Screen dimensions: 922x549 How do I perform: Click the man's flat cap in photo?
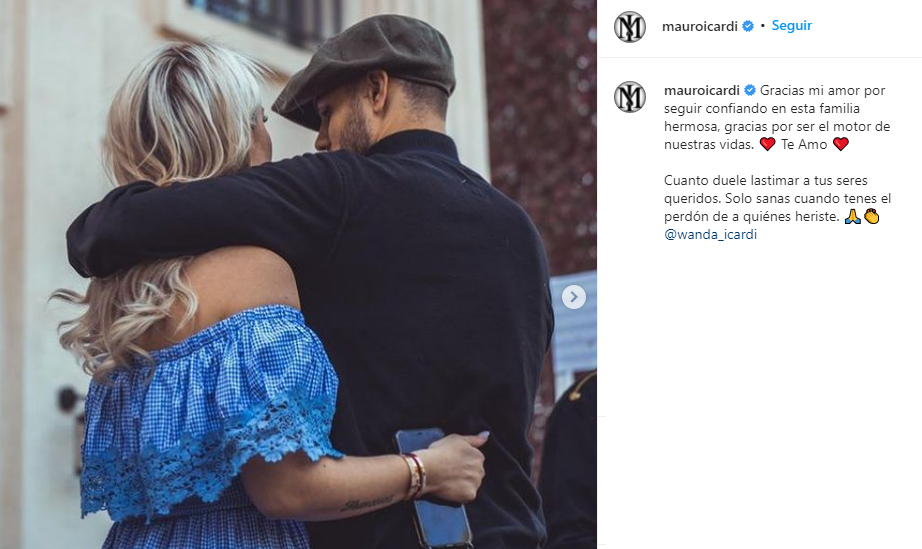tap(365, 69)
